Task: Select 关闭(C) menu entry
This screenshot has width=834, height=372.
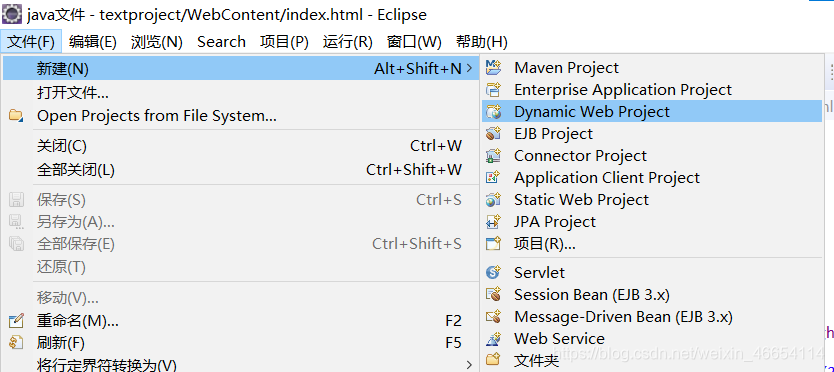Action: point(240,145)
